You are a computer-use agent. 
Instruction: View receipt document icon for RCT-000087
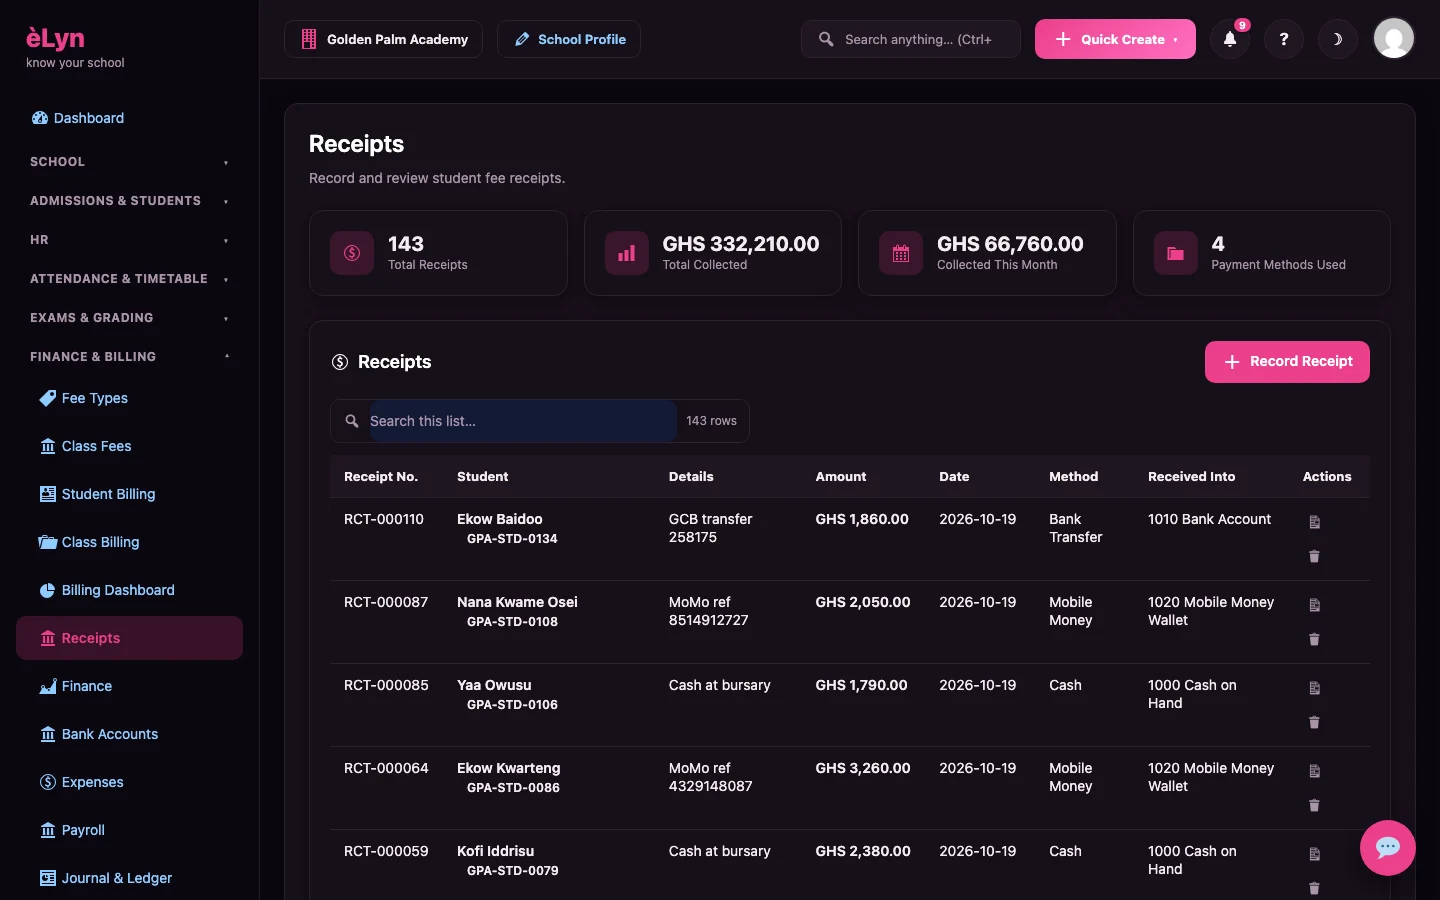pyautogui.click(x=1315, y=605)
